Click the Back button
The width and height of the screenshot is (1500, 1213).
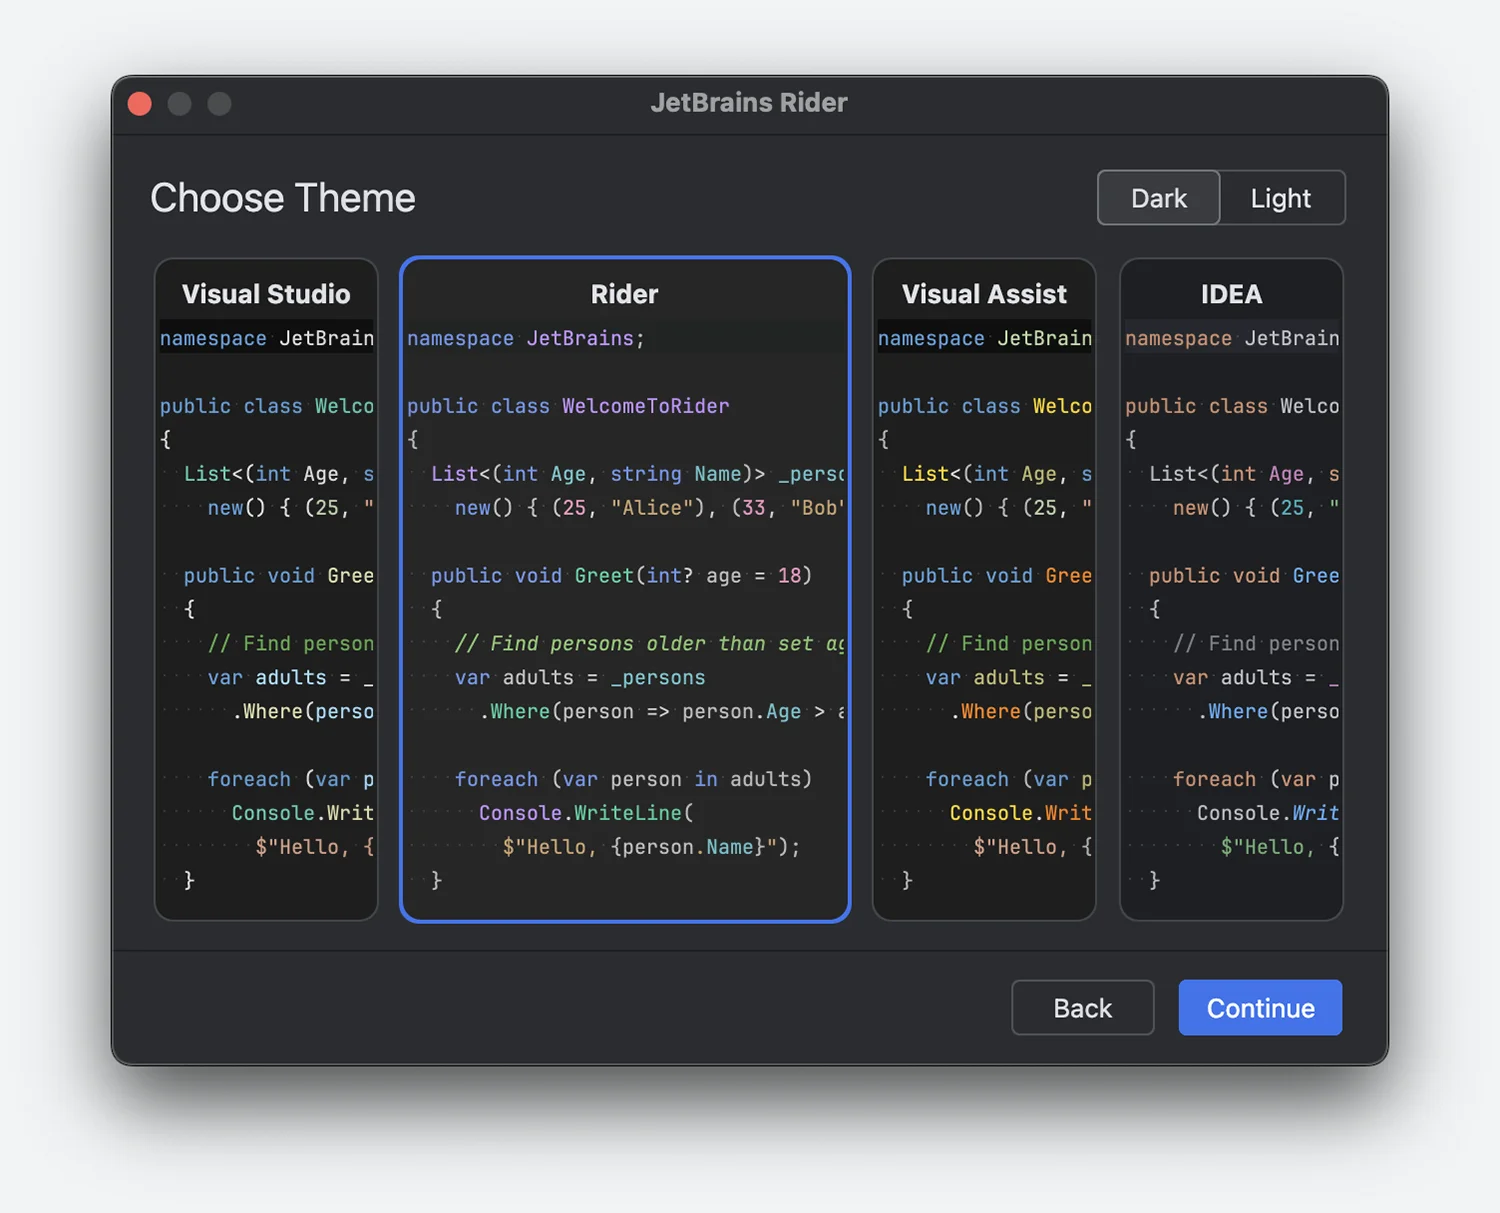tap(1083, 1008)
